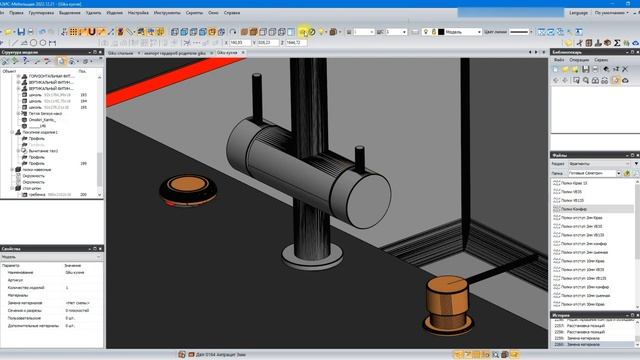Open the Сервис menu in Библиотекарь panel

pyautogui.click(x=601, y=60)
